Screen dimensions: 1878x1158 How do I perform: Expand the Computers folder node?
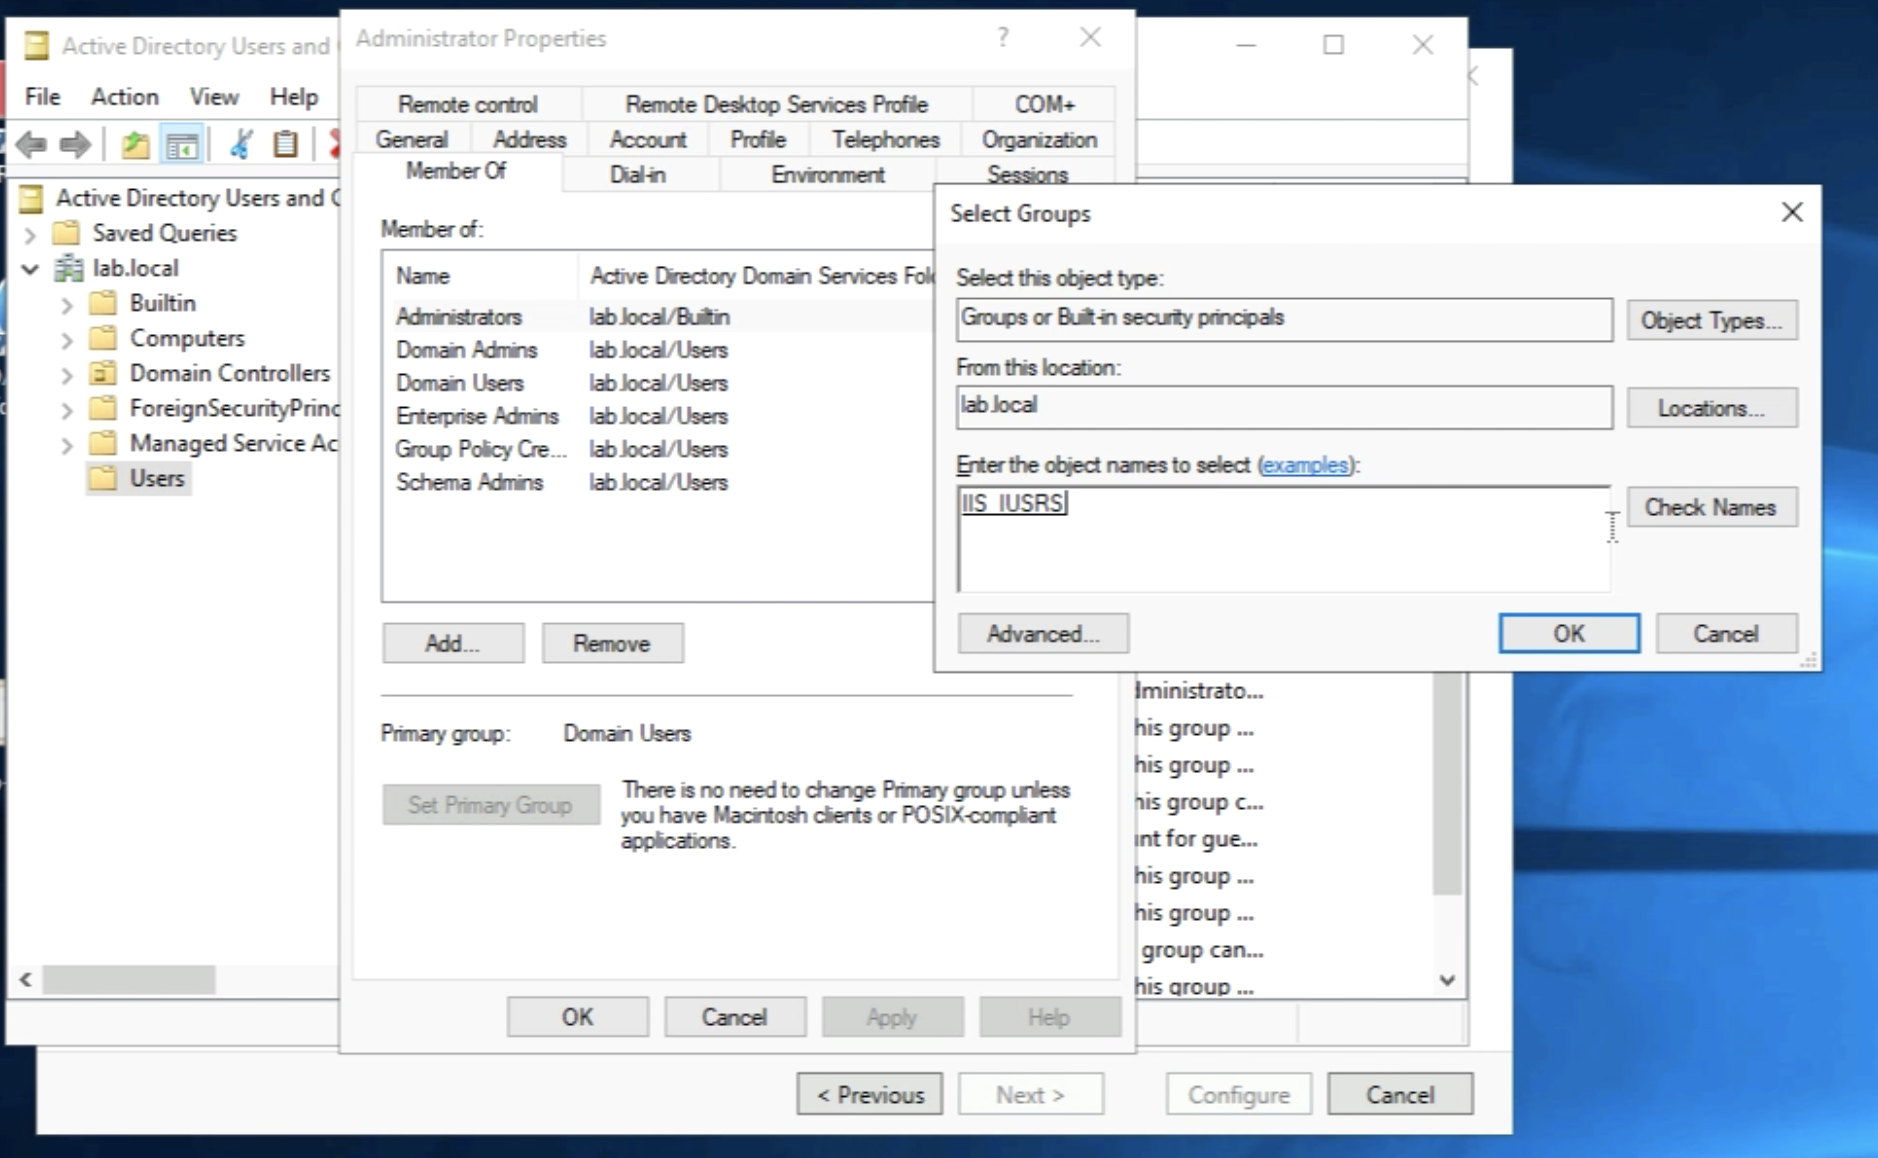tap(66, 339)
